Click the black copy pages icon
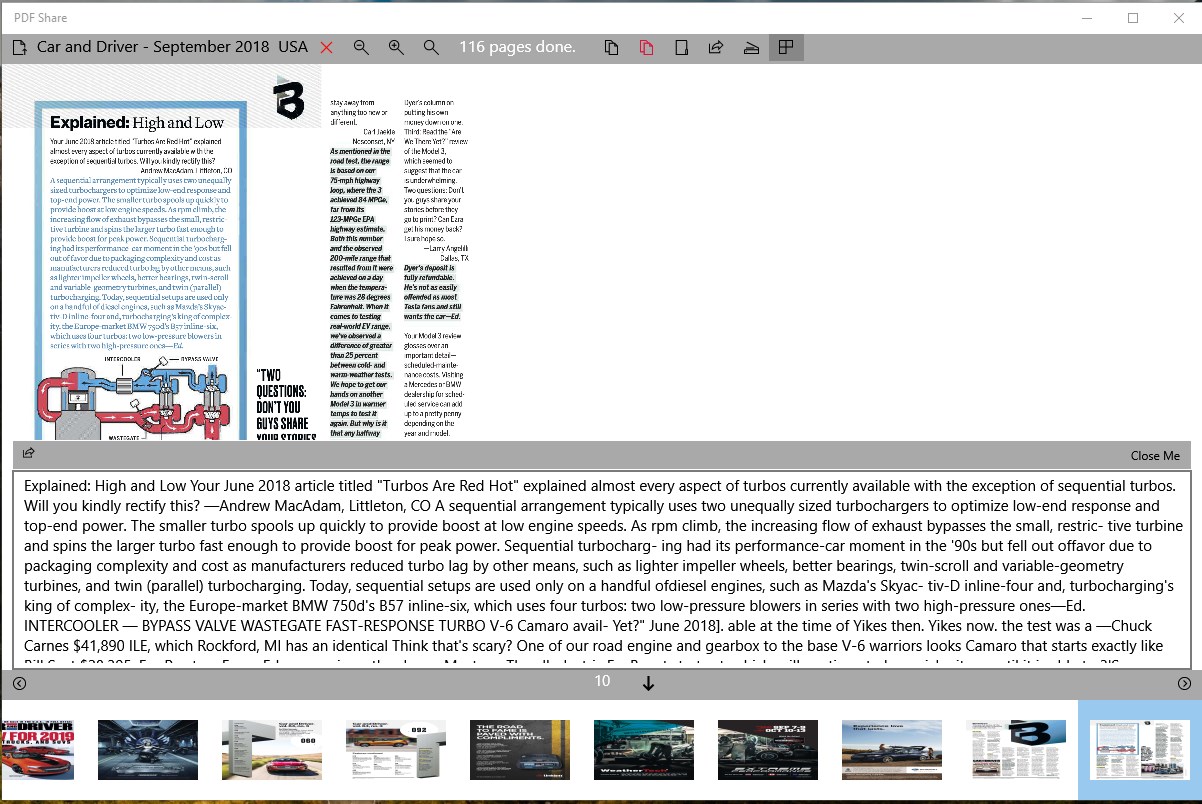Image resolution: width=1202 pixels, height=804 pixels. [x=611, y=47]
